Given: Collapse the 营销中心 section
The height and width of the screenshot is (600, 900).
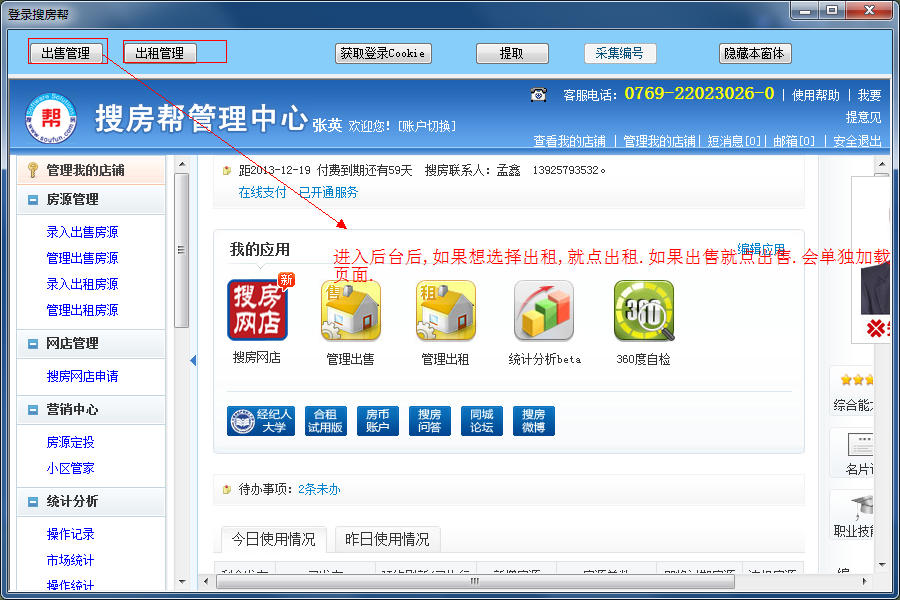Looking at the screenshot, I should tap(33, 410).
